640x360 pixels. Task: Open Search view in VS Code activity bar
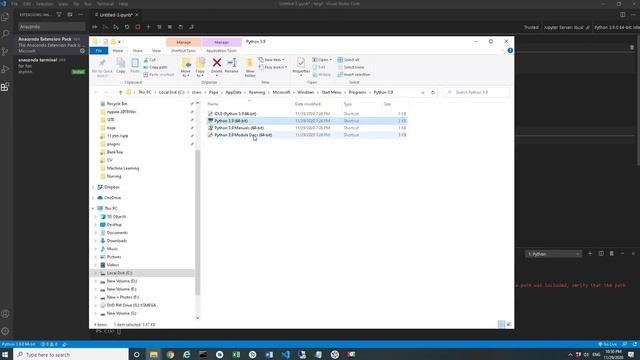[5, 34]
